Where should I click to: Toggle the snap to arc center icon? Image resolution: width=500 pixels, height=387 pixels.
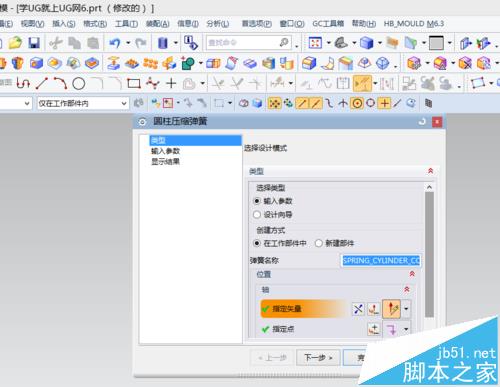pos(357,103)
